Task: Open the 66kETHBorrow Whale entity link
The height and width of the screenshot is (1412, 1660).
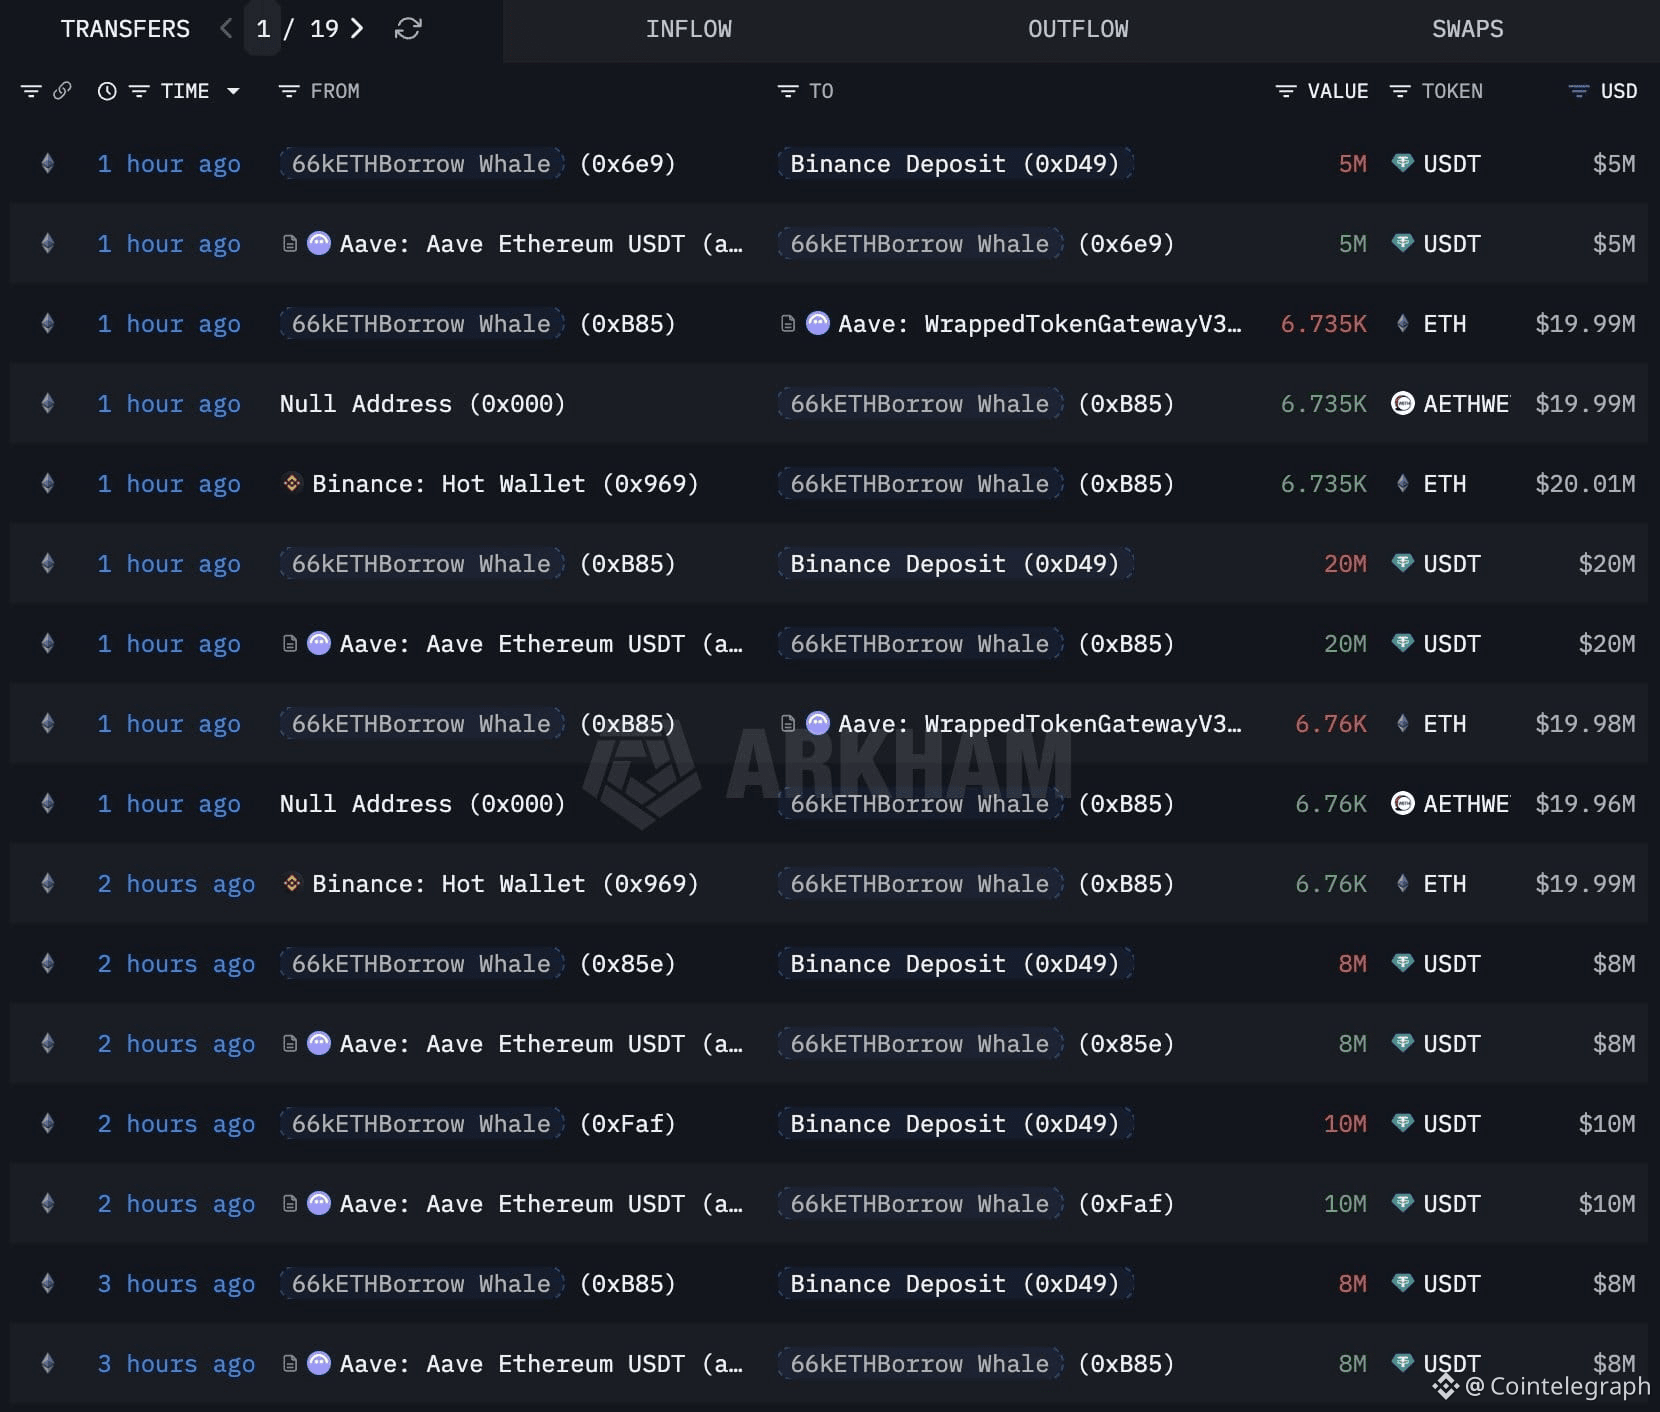Action: tap(420, 164)
